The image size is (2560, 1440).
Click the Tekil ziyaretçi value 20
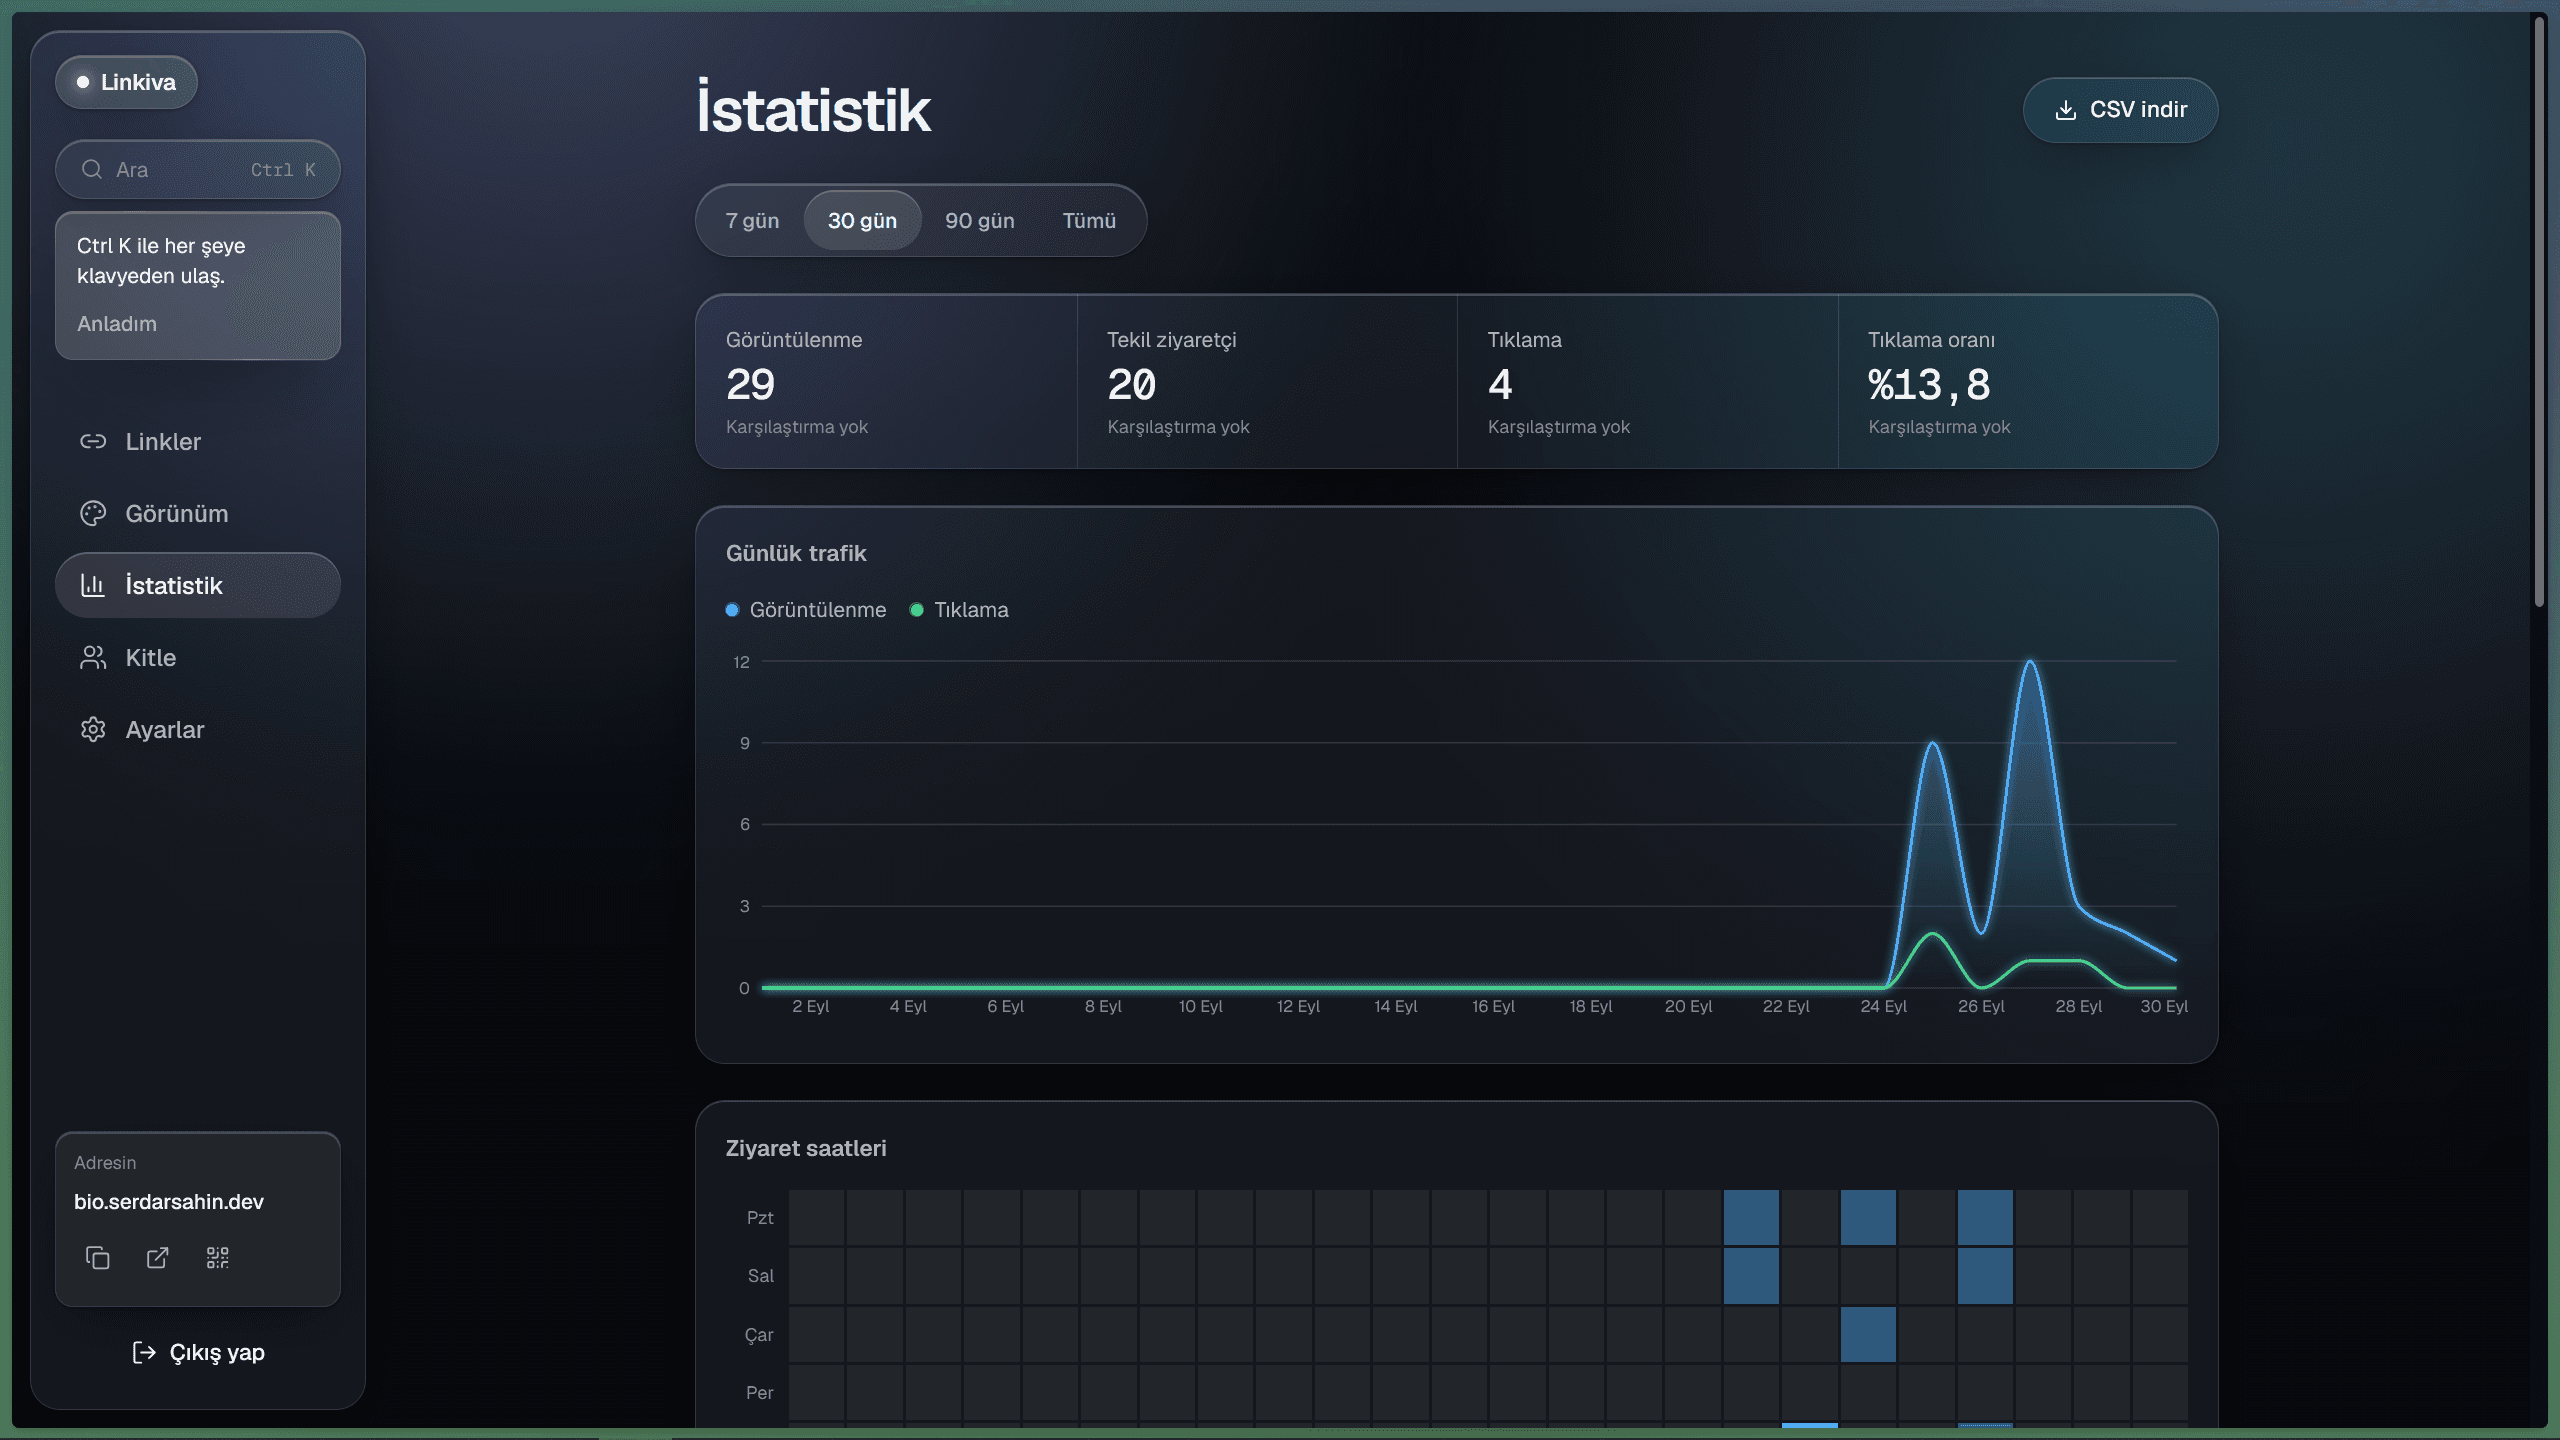pyautogui.click(x=1132, y=384)
